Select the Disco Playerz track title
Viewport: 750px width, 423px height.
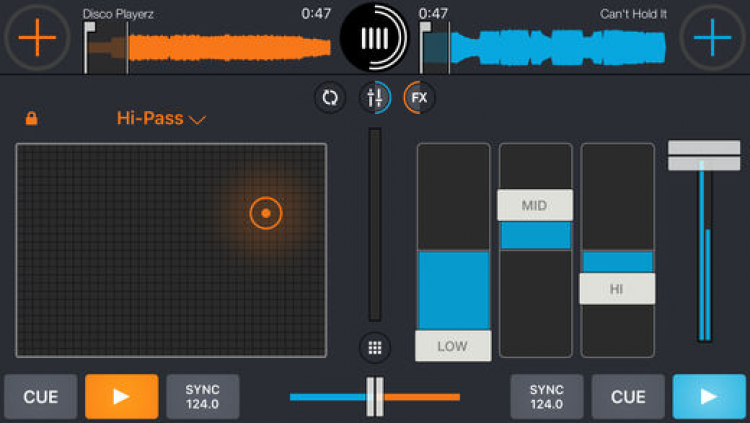click(118, 14)
